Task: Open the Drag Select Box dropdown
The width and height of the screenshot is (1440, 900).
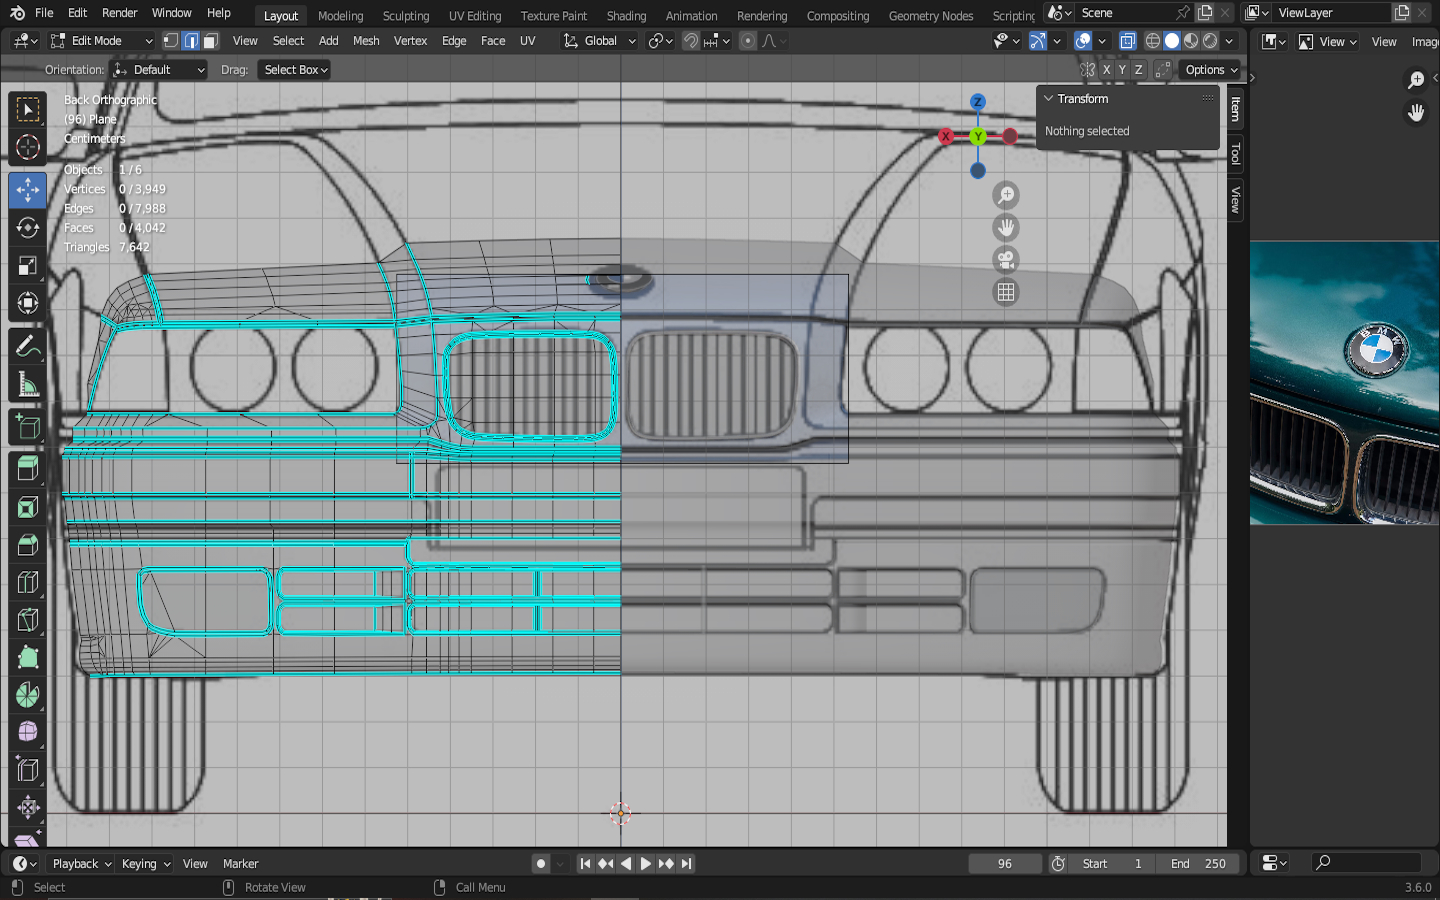Action: pos(295,70)
